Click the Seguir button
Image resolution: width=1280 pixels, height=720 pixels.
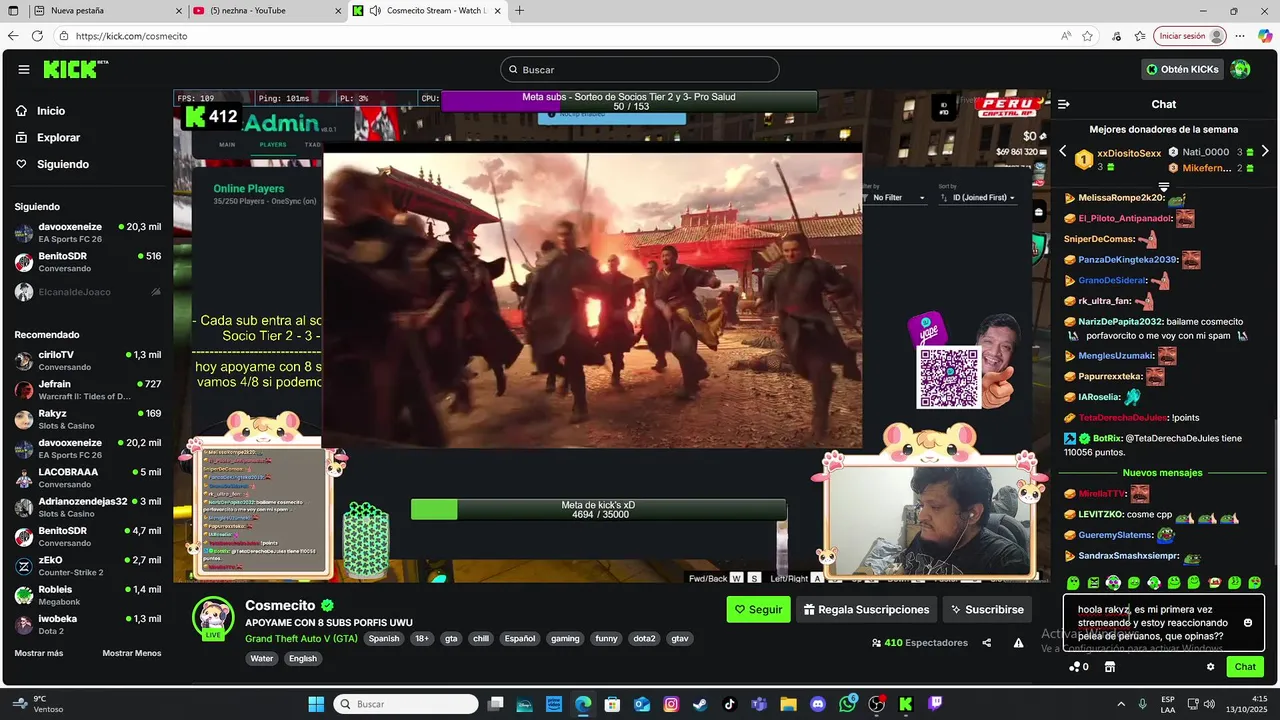click(x=758, y=609)
